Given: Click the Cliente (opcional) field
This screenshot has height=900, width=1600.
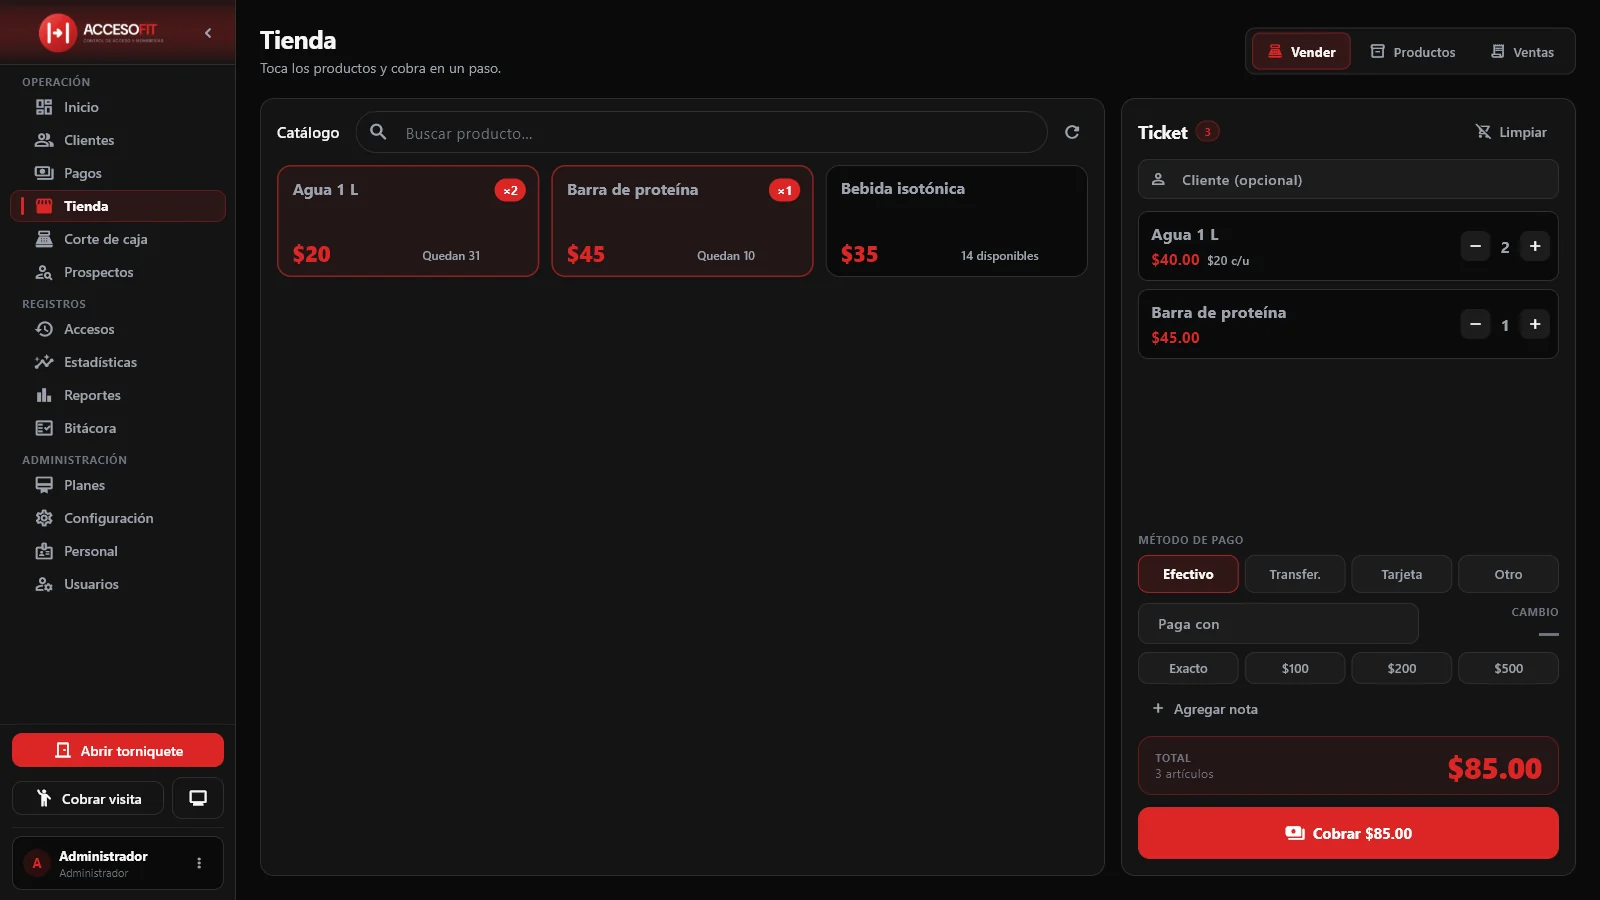Looking at the screenshot, I should 1348,179.
